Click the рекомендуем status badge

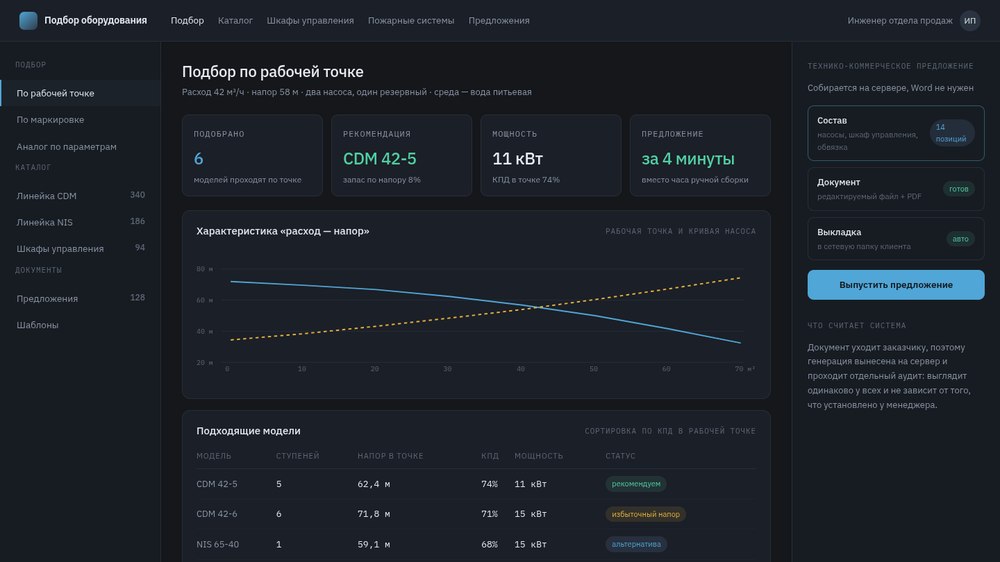point(636,484)
